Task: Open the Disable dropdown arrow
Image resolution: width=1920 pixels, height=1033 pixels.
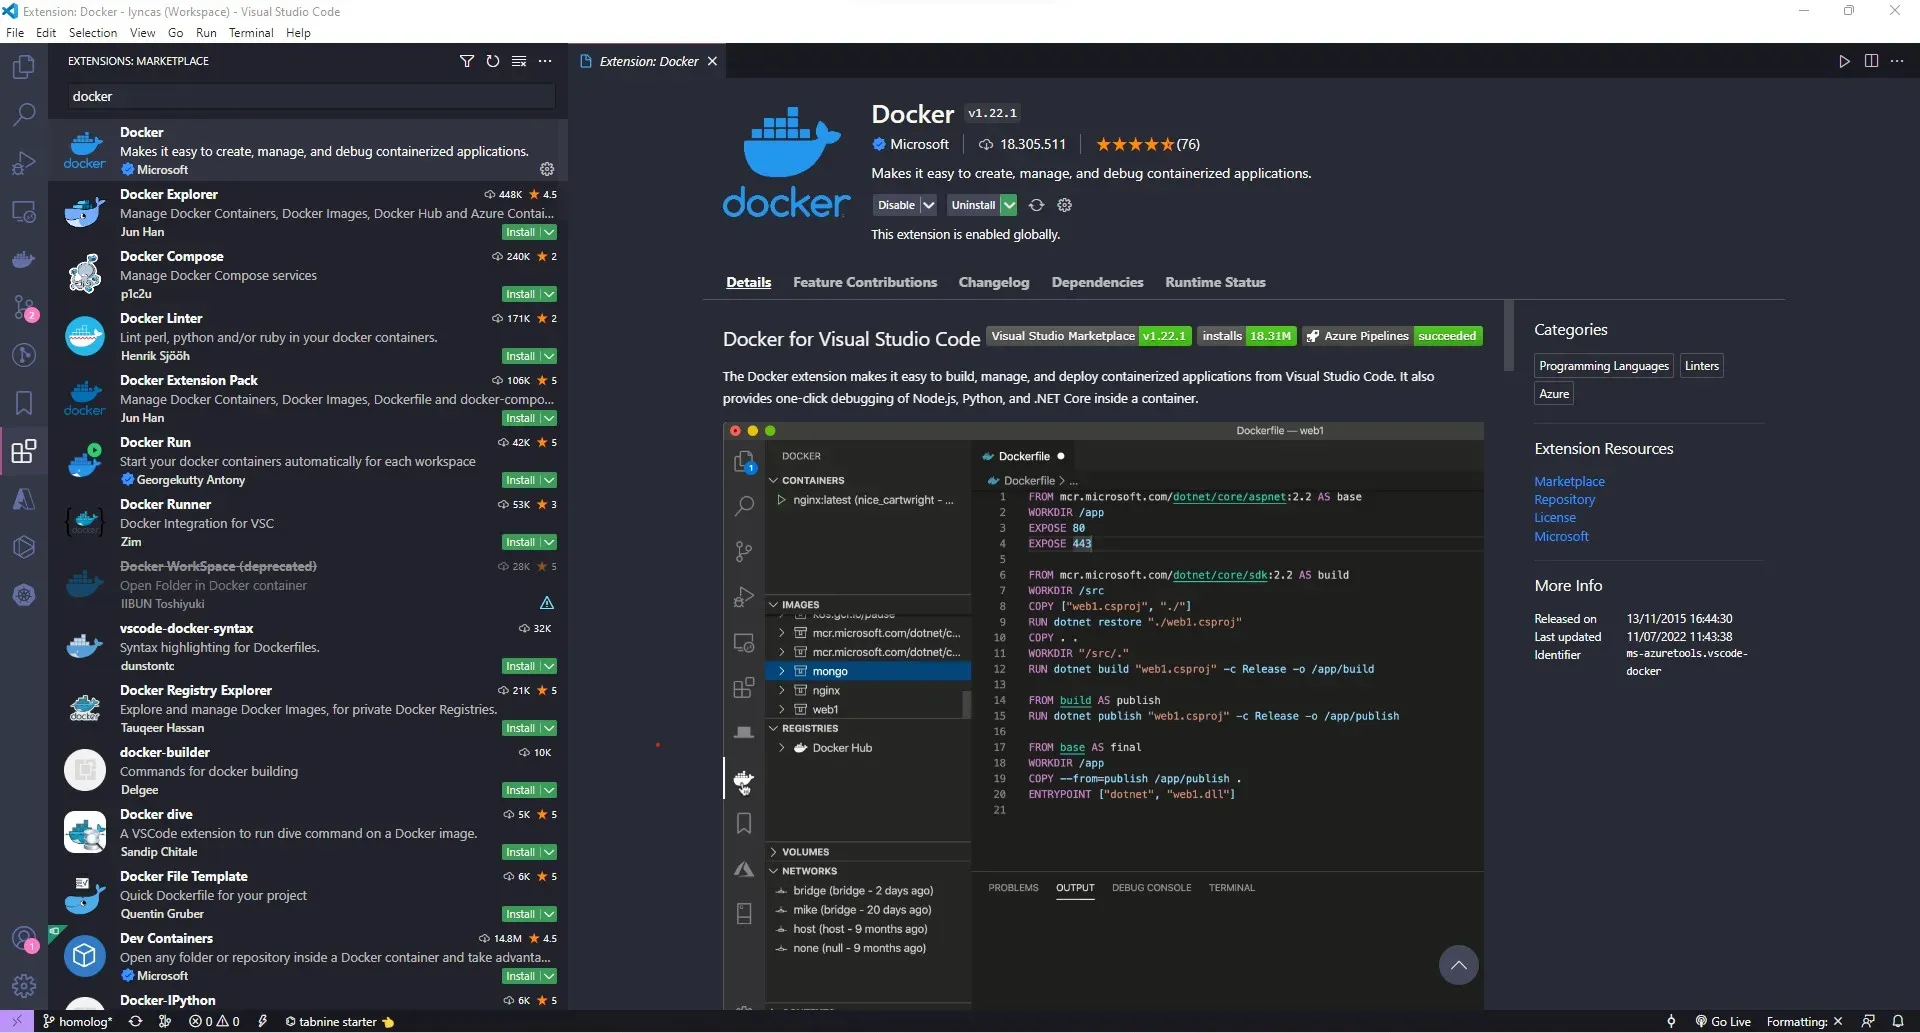Action: [x=928, y=205]
